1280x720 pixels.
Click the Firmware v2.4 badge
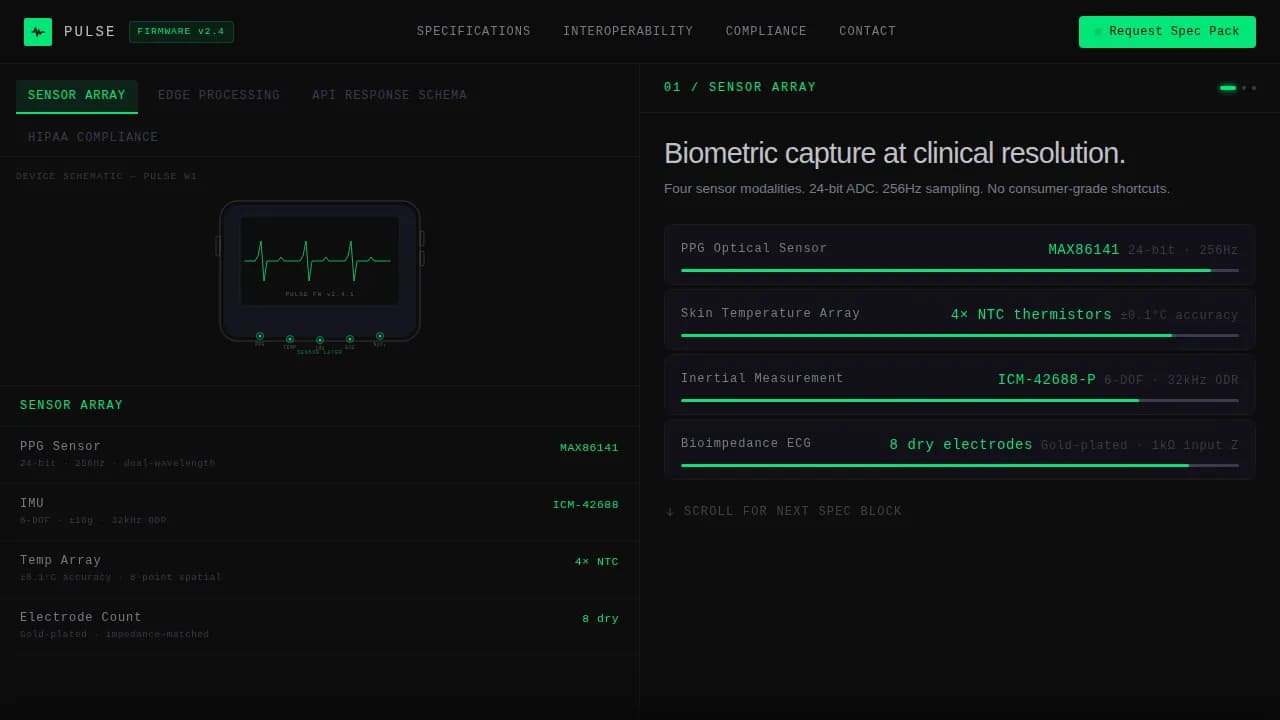coord(181,32)
